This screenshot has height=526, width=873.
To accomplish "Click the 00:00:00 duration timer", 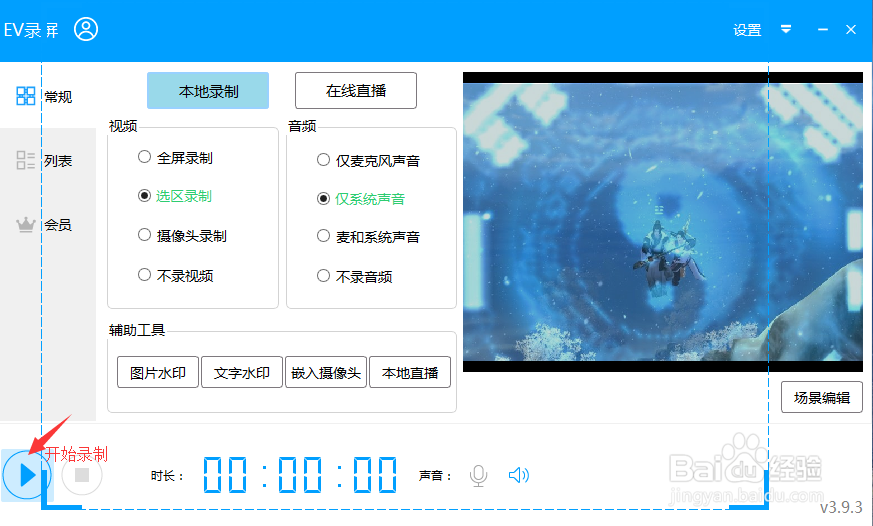I will [x=300, y=475].
